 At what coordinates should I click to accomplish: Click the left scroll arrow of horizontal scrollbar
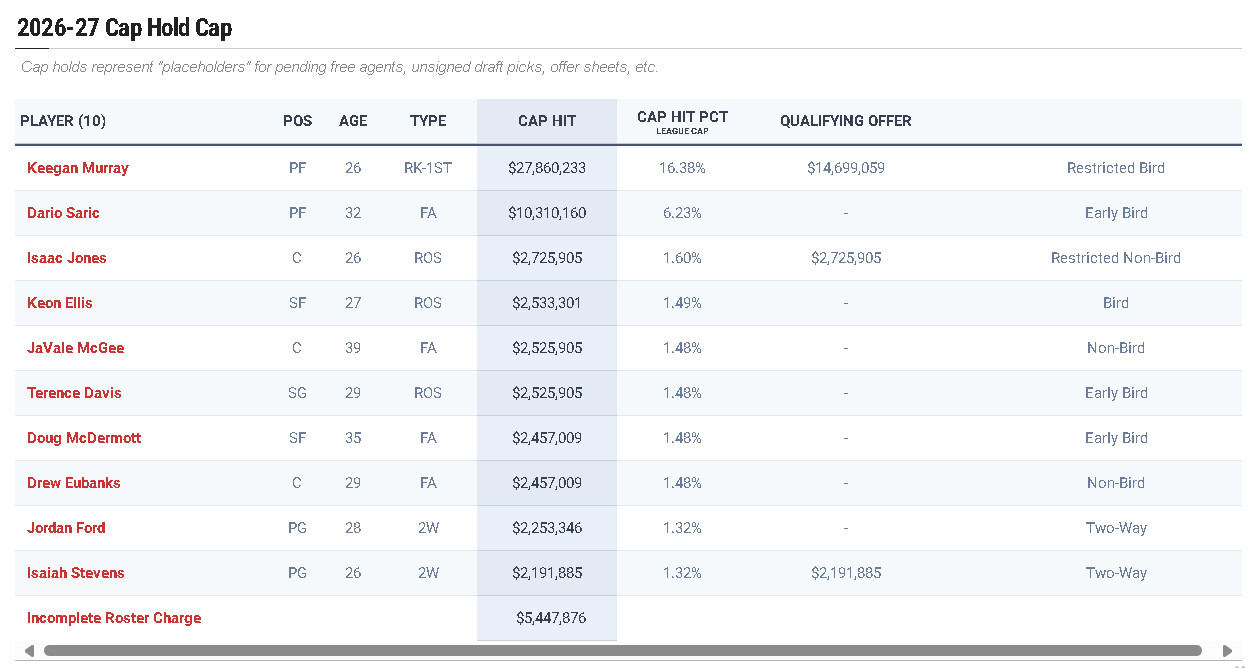(x=29, y=651)
